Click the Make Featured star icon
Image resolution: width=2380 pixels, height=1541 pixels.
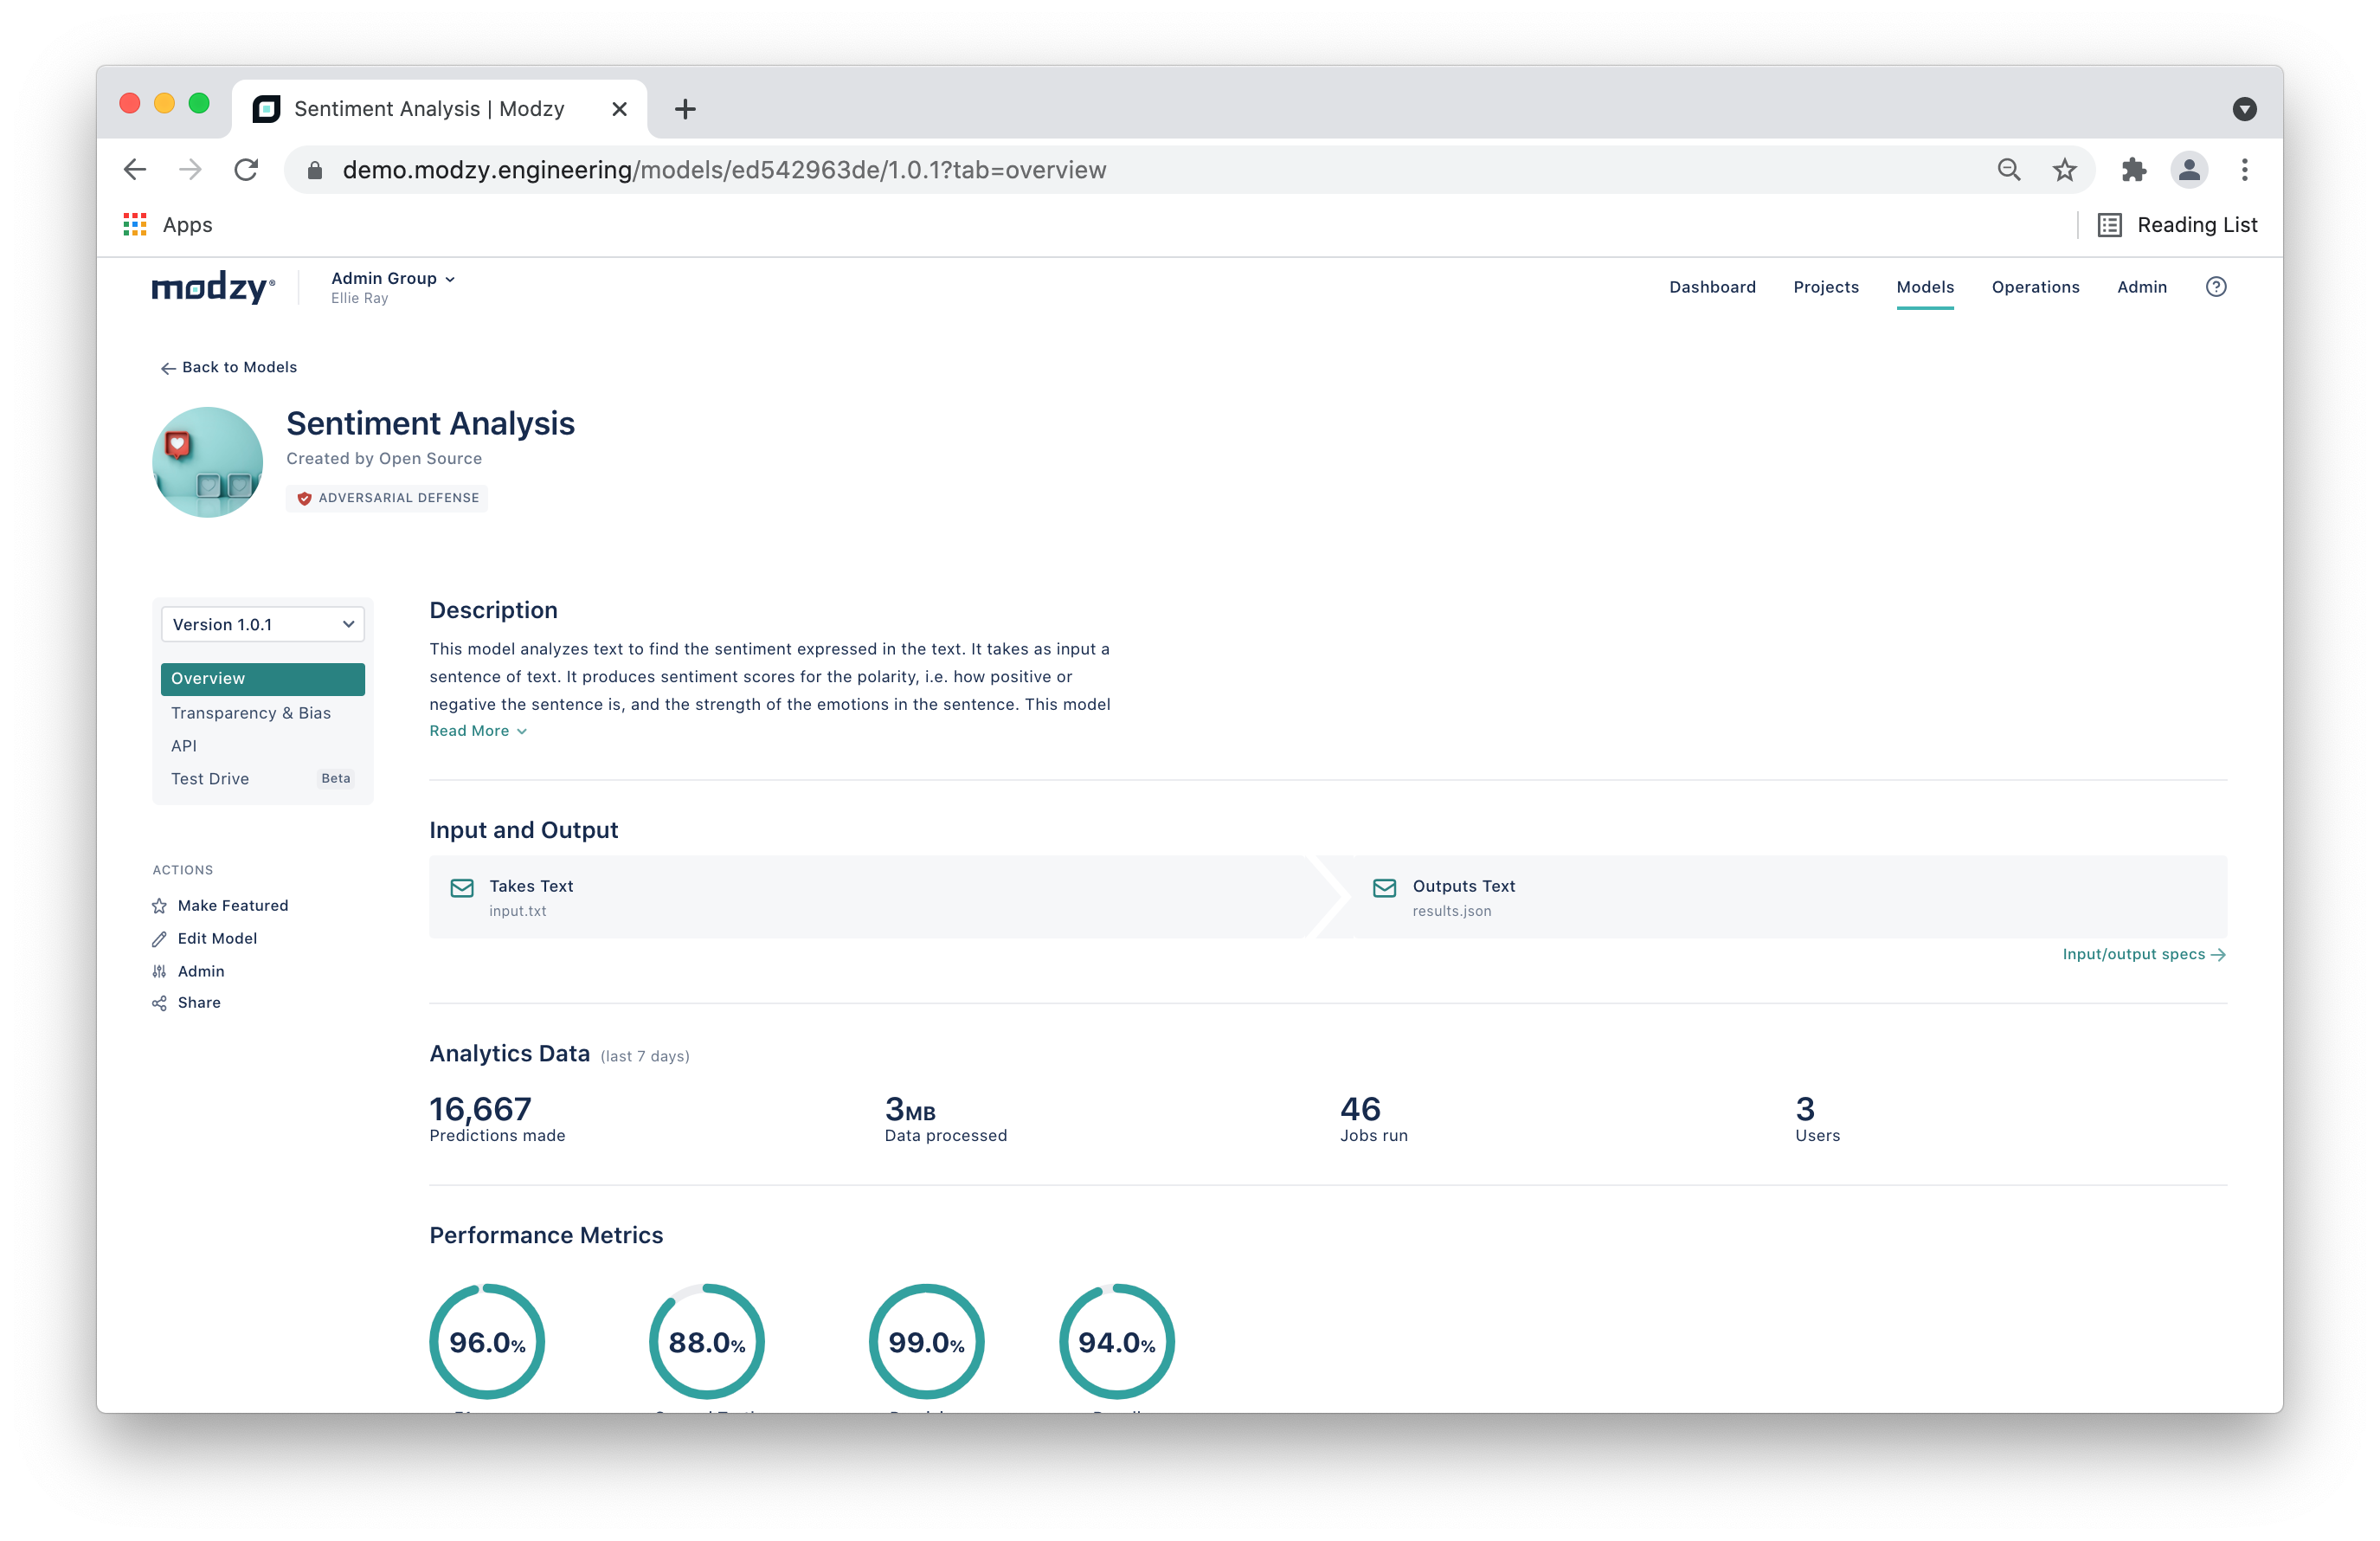point(159,906)
